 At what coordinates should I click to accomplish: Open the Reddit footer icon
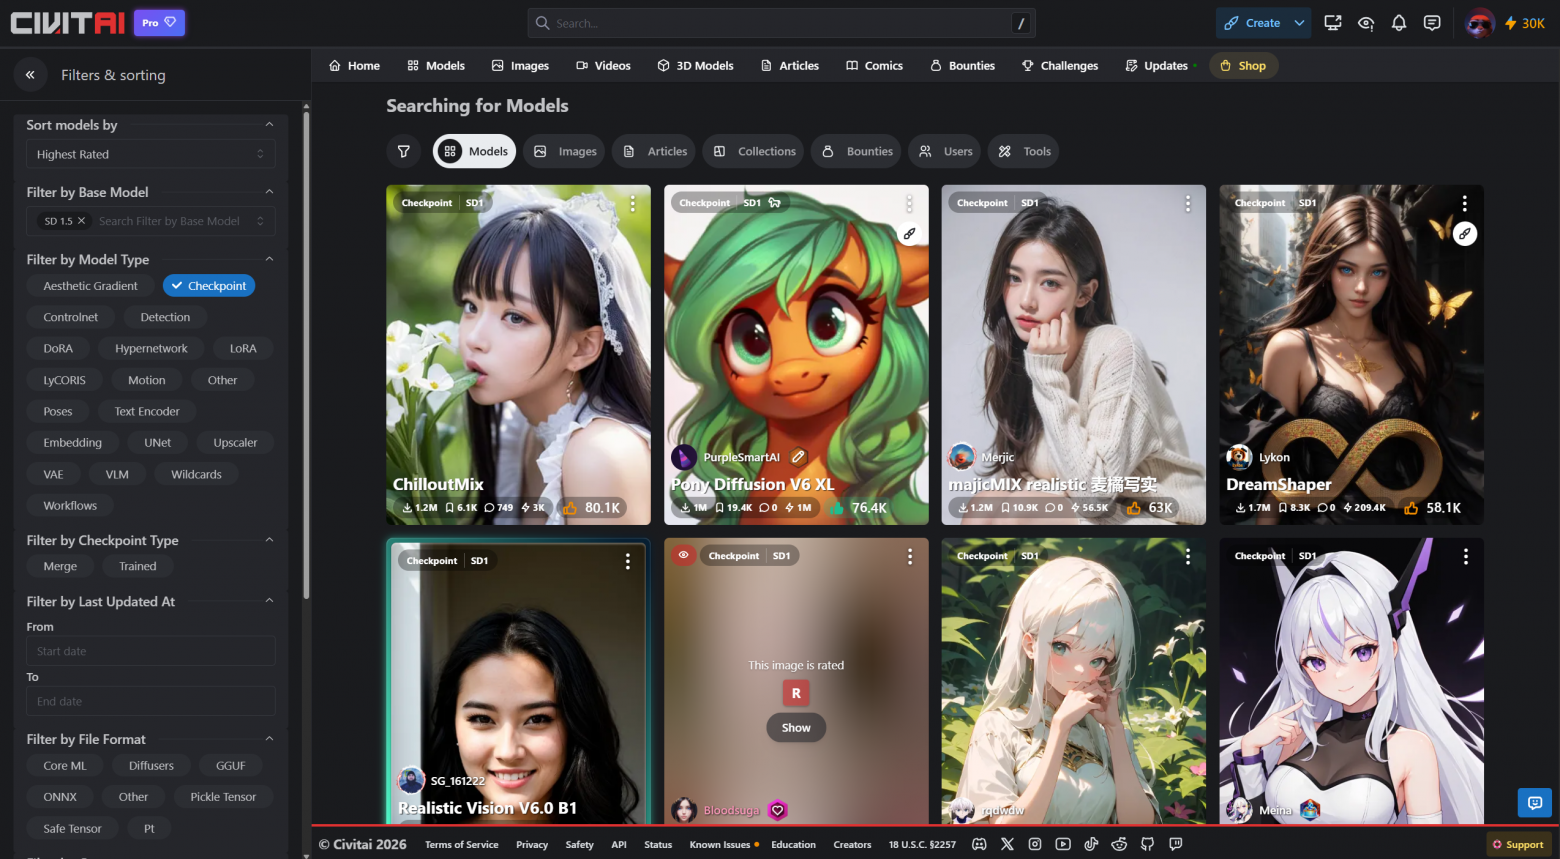(1119, 844)
